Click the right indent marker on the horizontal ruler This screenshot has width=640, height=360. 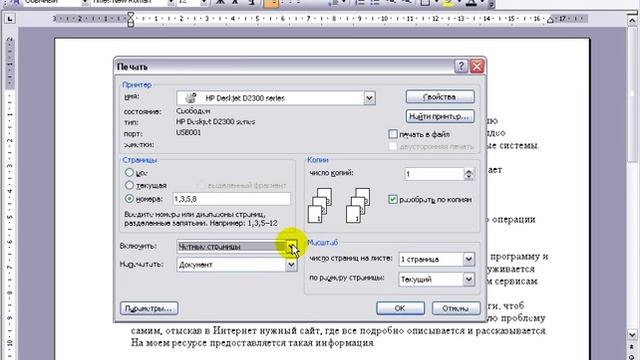click(x=551, y=20)
